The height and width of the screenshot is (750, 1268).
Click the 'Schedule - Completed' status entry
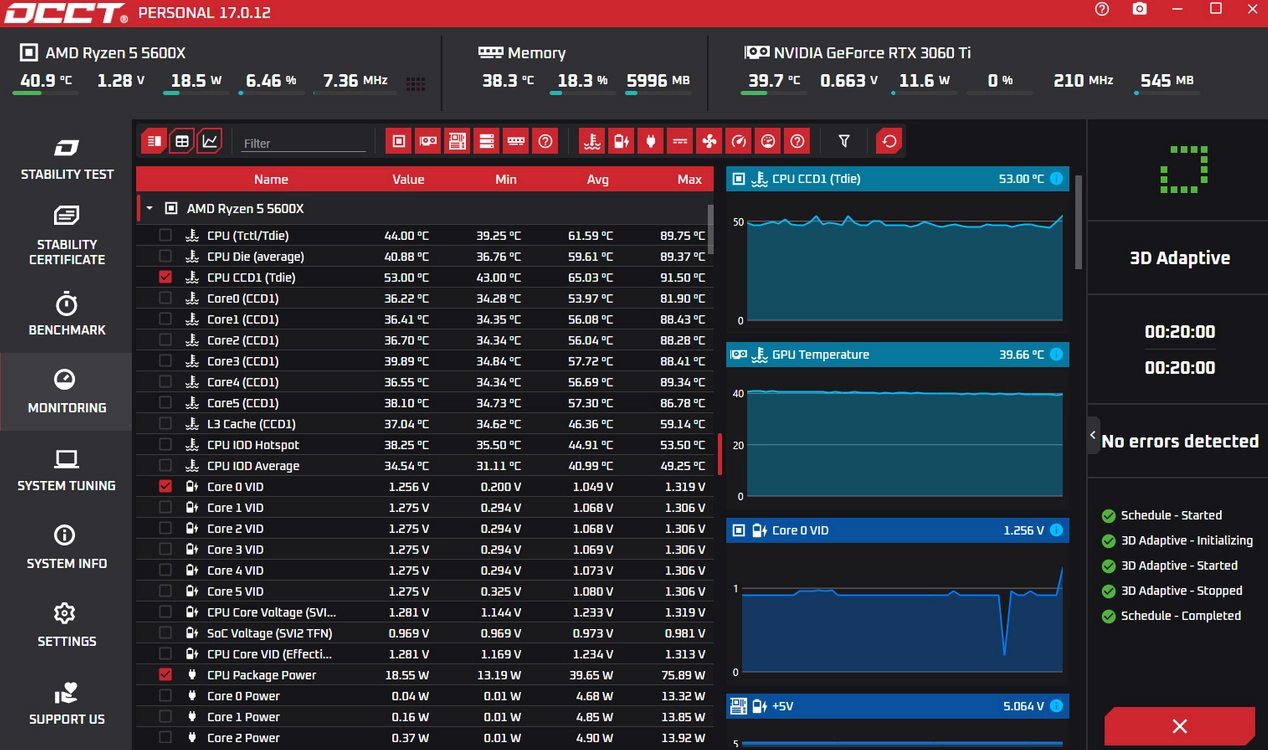(1181, 616)
